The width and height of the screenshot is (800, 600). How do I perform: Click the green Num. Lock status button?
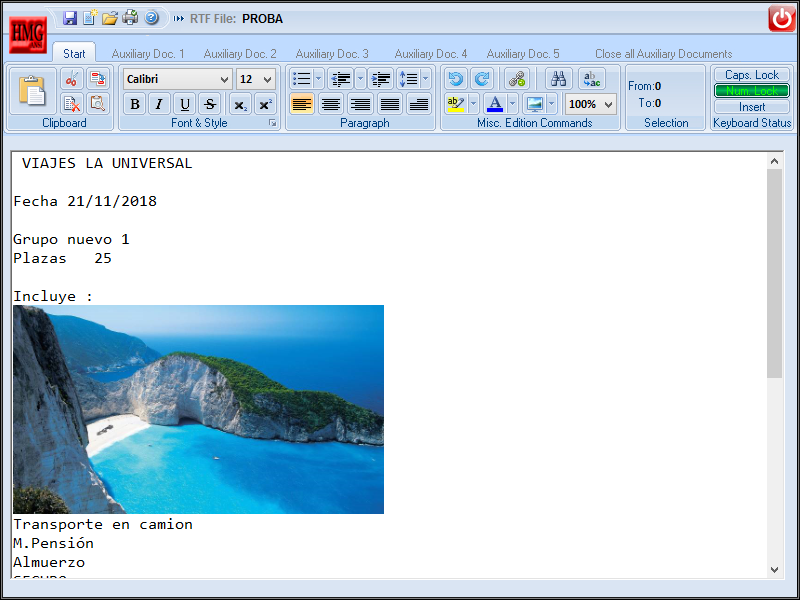(752, 91)
